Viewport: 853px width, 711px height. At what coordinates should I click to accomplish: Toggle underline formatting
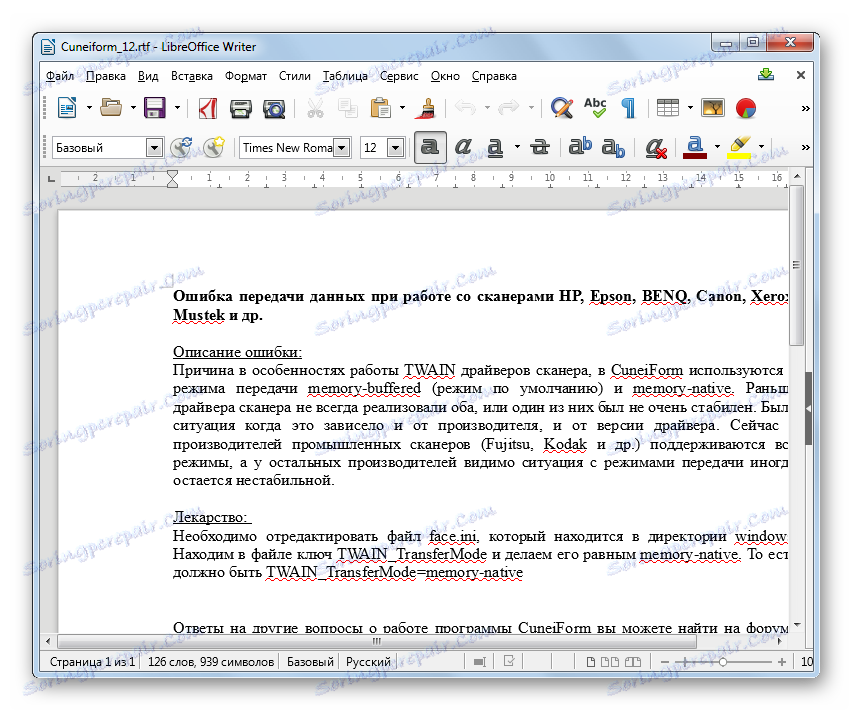click(x=495, y=148)
